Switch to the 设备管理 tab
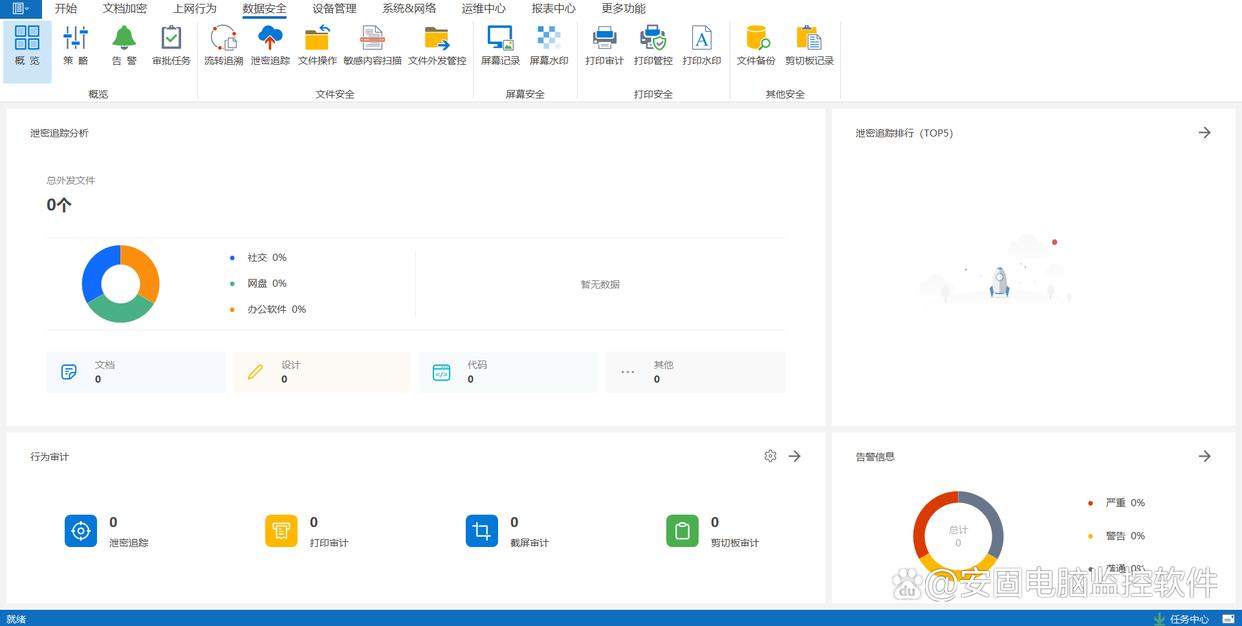 [x=334, y=8]
